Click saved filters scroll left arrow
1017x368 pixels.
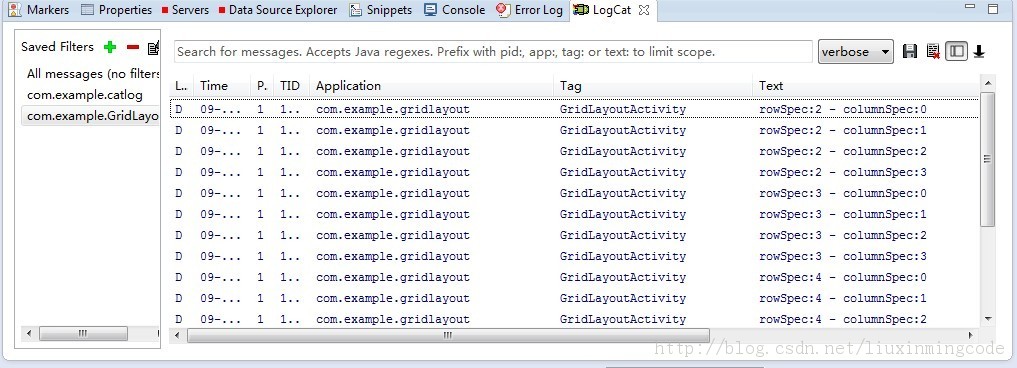(28, 334)
